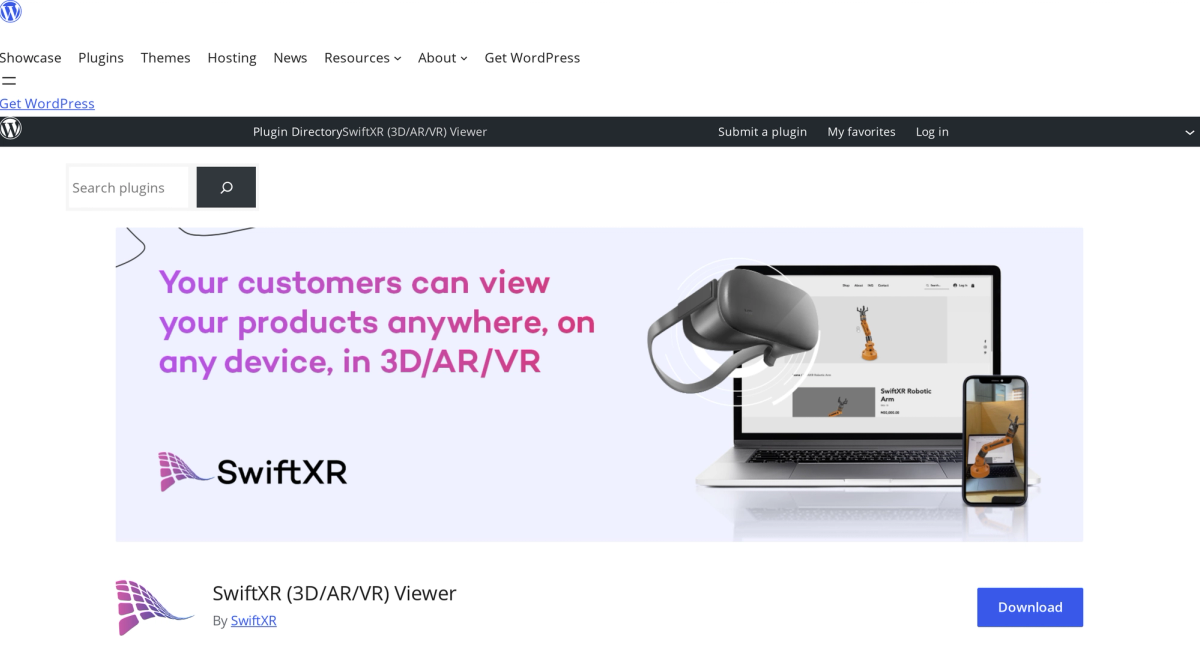1200x667 pixels.
Task: Open the Plugin Directory link
Action: tap(297, 132)
